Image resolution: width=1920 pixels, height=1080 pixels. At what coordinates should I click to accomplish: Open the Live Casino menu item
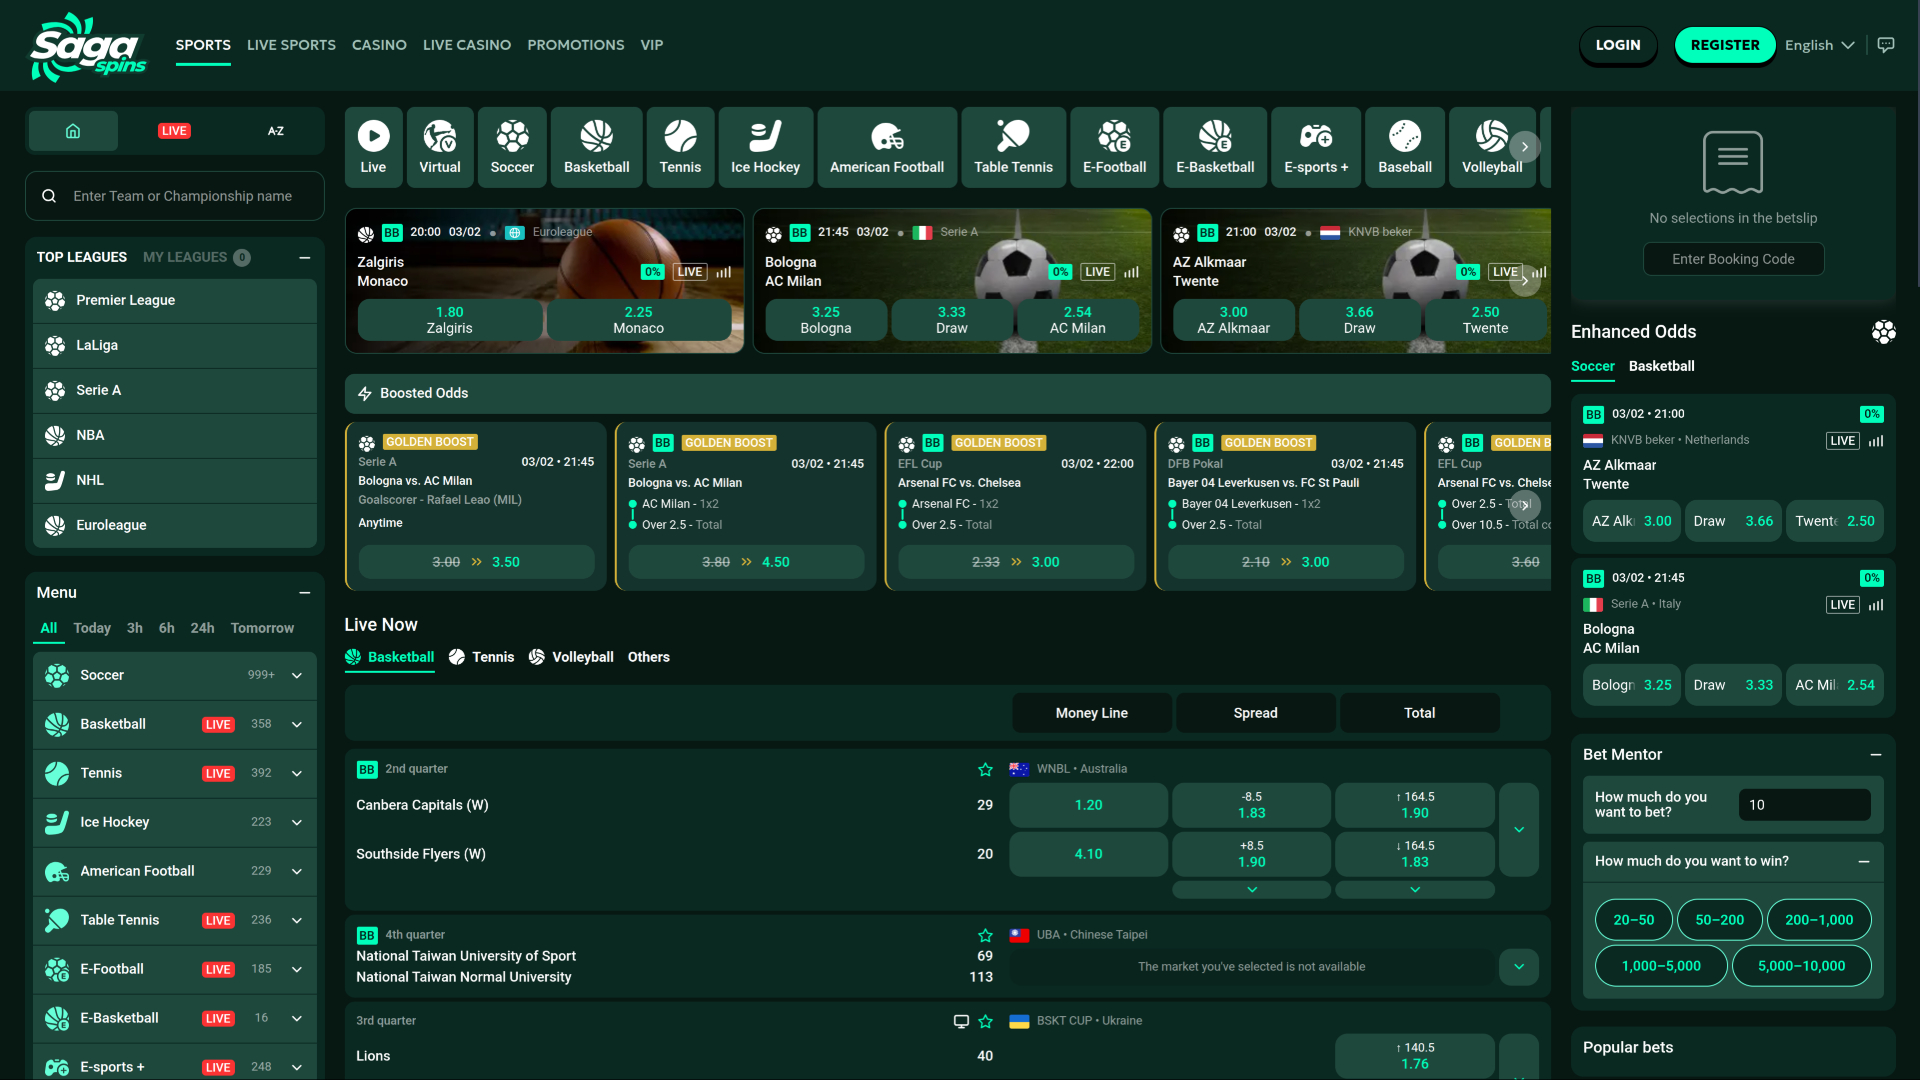pos(466,45)
